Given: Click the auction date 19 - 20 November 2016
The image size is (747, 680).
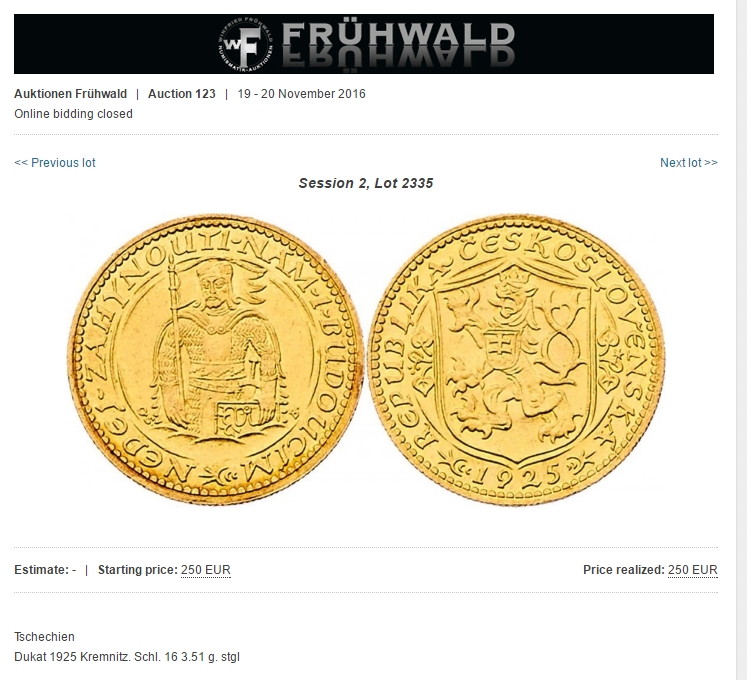Looking at the screenshot, I should point(302,94).
